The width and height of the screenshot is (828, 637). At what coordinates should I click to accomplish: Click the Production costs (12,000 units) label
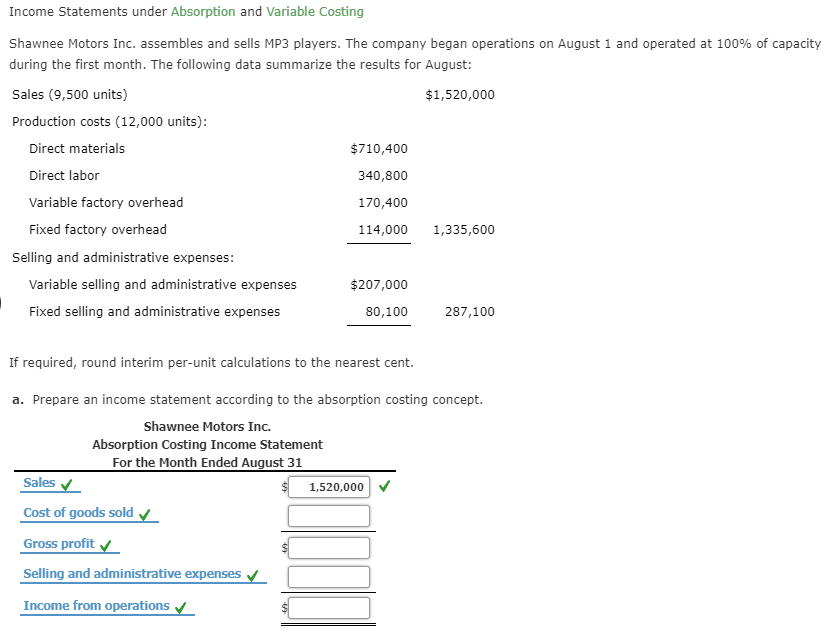point(109,121)
